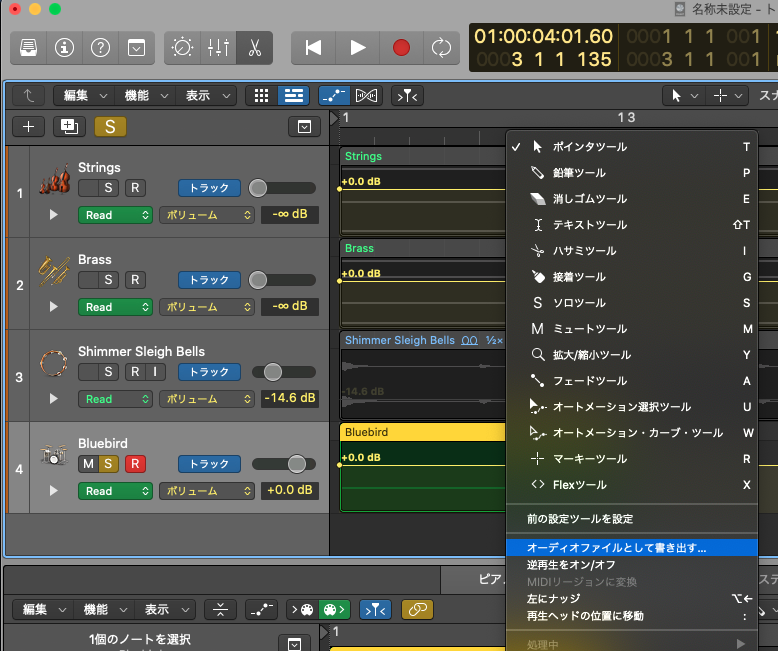The height and width of the screenshot is (651, 778).
Task: Open the Inspector info icon
Action: click(x=65, y=48)
